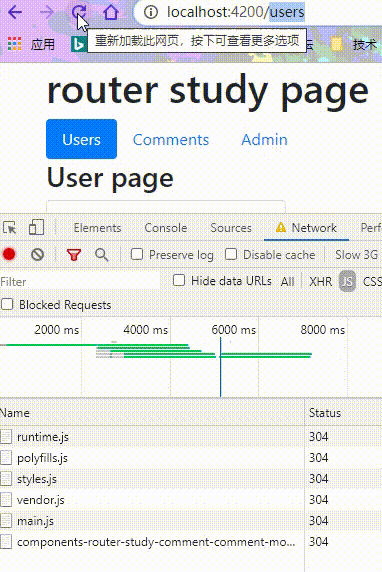
Task: Go back with the browser back arrow
Action: coord(15,12)
